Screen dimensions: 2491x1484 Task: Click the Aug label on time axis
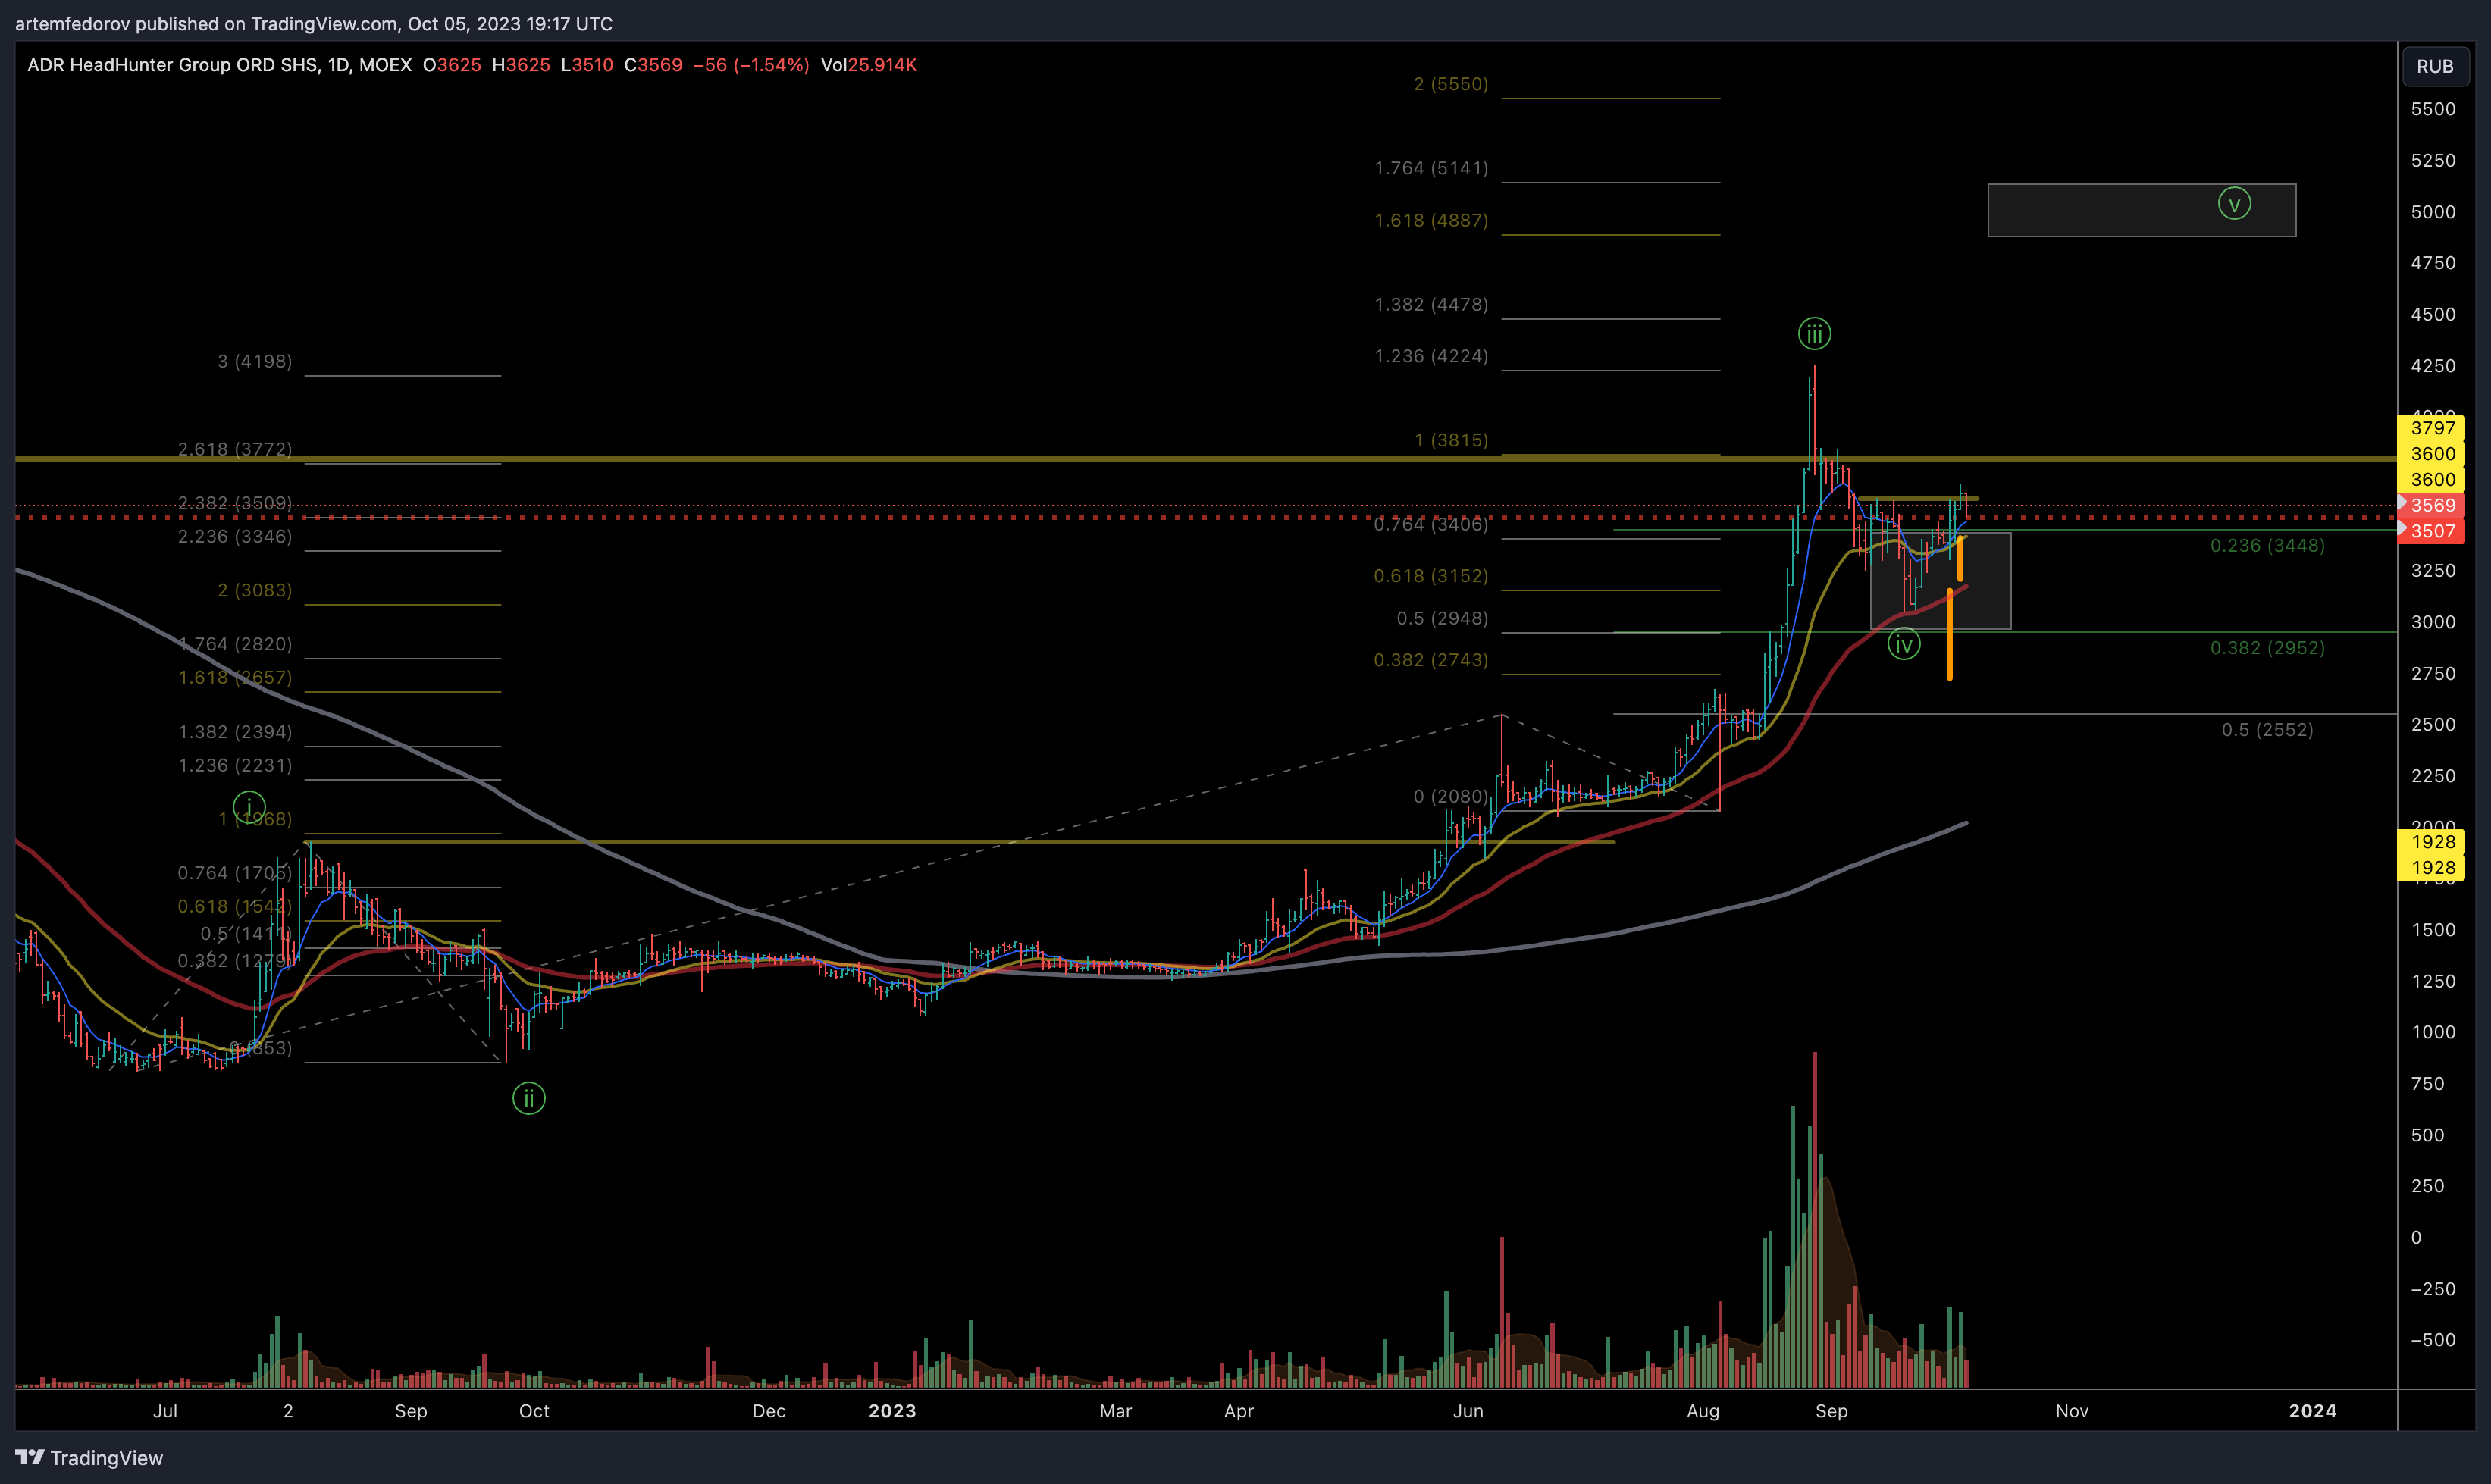click(x=1703, y=1411)
